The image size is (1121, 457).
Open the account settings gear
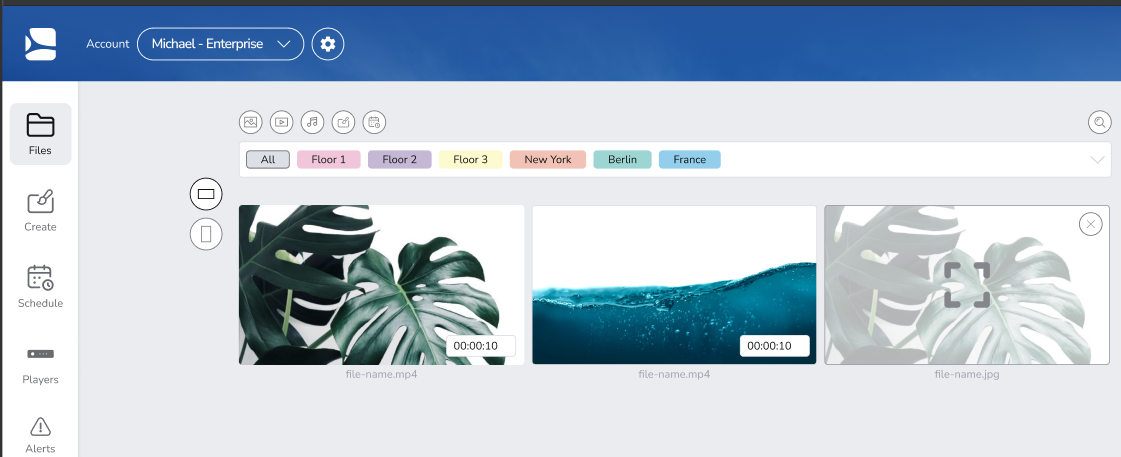[x=328, y=44]
